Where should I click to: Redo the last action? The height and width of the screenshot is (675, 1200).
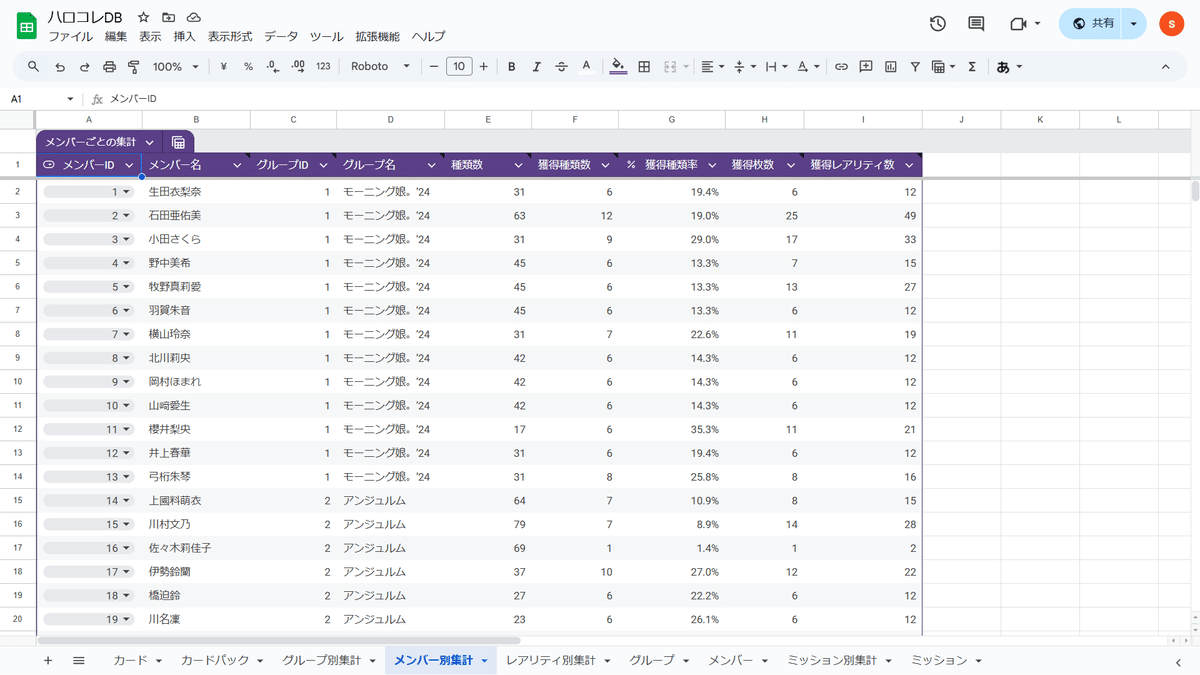click(x=84, y=67)
